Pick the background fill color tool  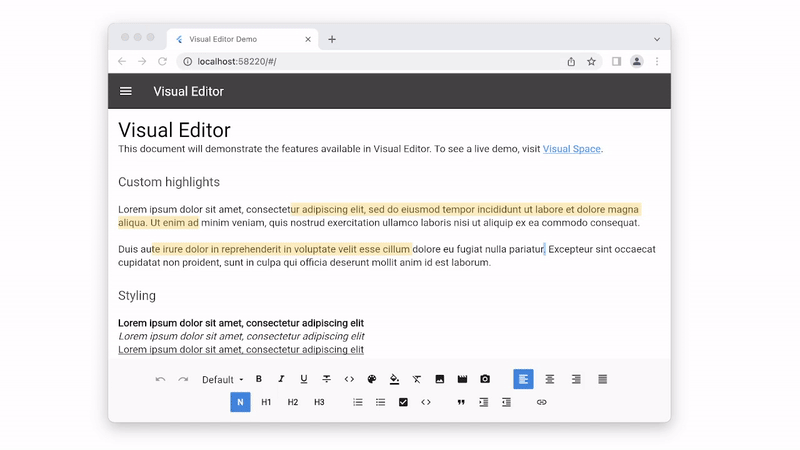(394, 379)
